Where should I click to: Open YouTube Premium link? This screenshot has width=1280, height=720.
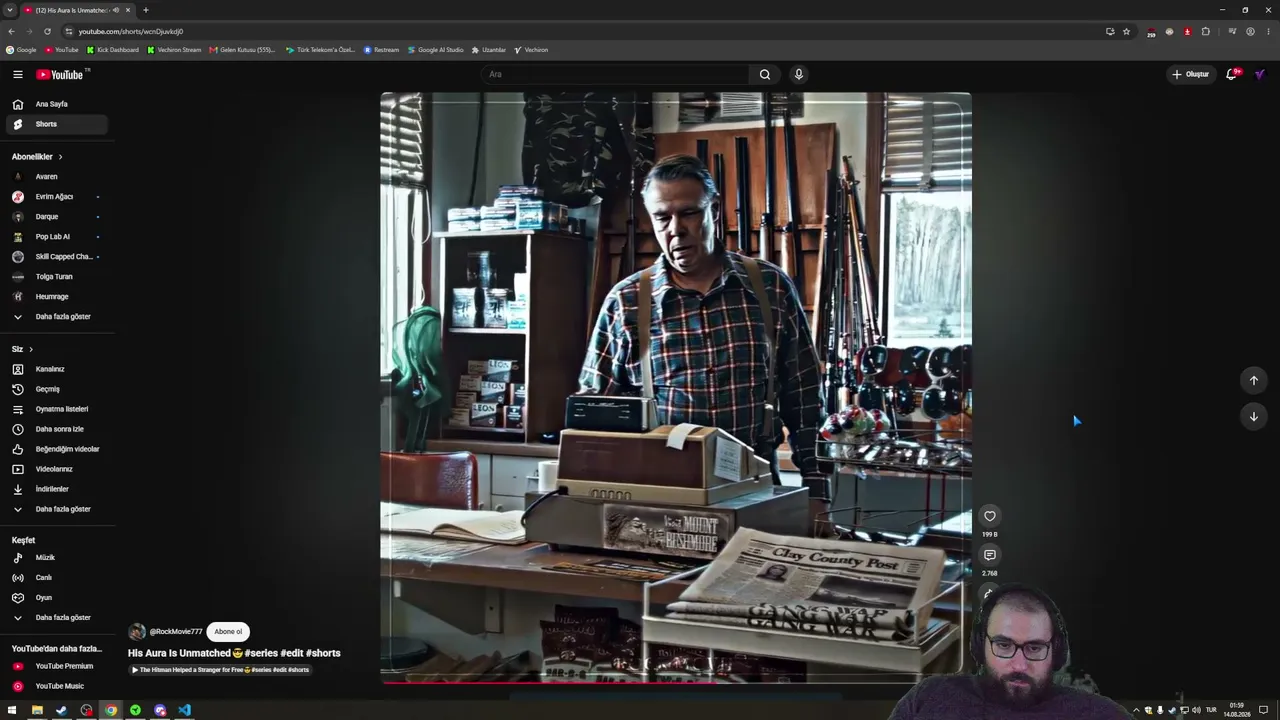pos(56,666)
